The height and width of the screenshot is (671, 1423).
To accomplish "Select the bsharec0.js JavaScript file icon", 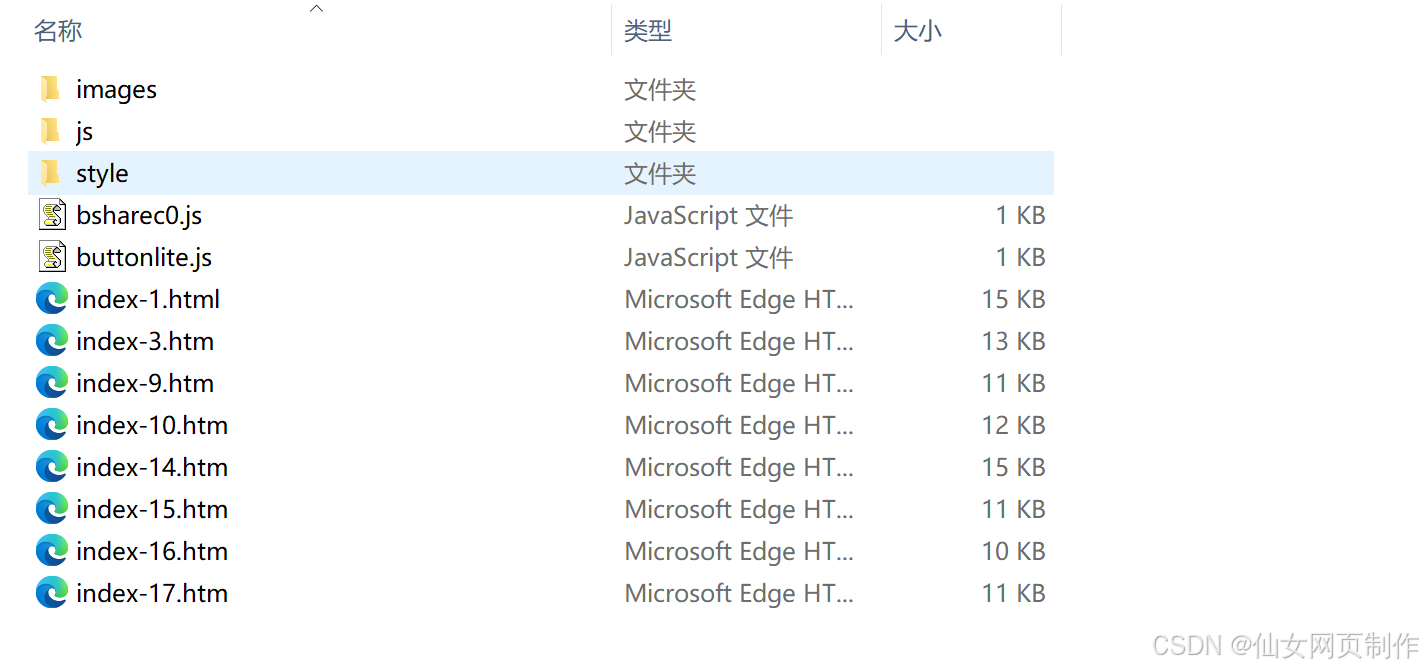I will point(52,214).
